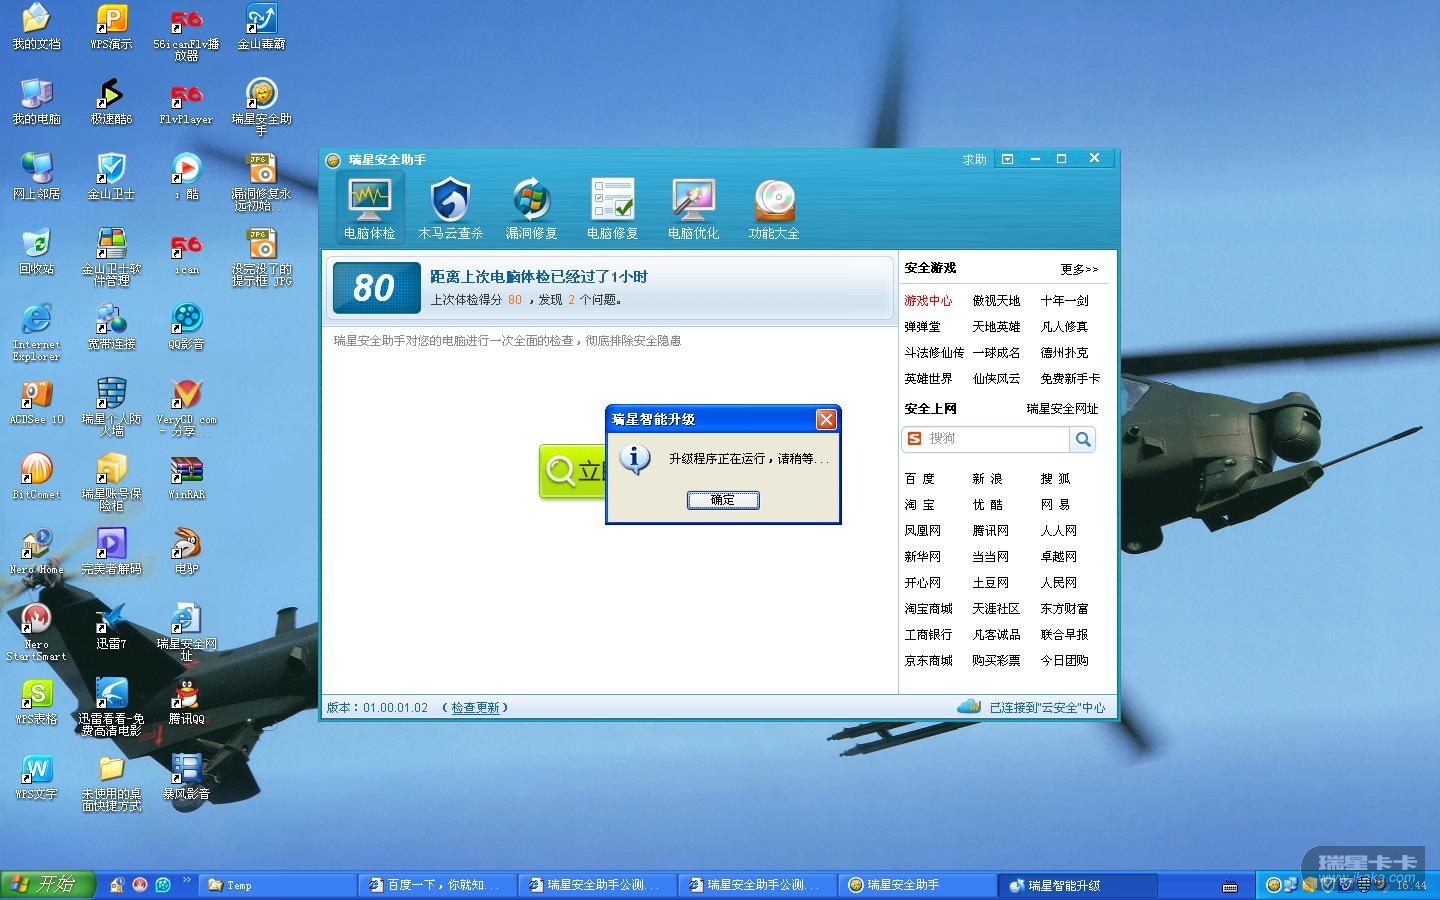Select the 宽带连接 desktop icon
1440x900 pixels.
pyautogui.click(x=111, y=327)
